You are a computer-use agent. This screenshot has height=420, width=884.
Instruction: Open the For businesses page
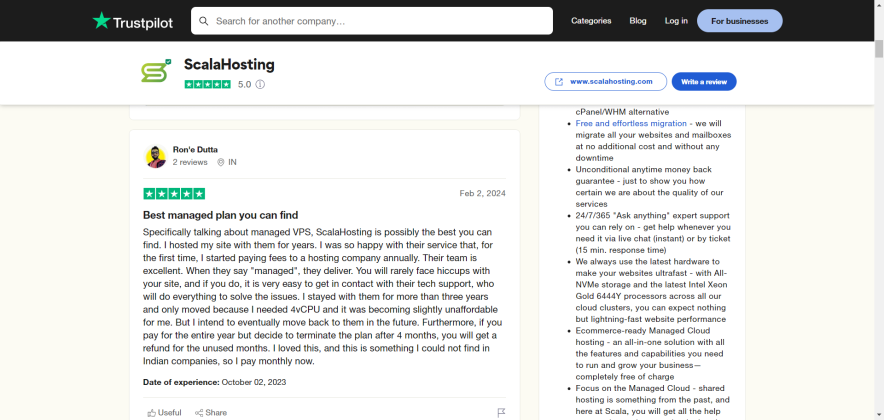pyautogui.click(x=739, y=21)
